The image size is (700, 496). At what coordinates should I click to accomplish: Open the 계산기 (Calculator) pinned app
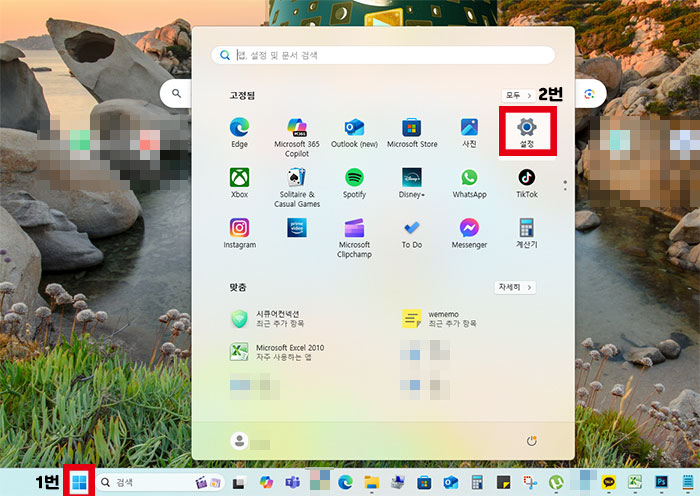pyautogui.click(x=527, y=233)
